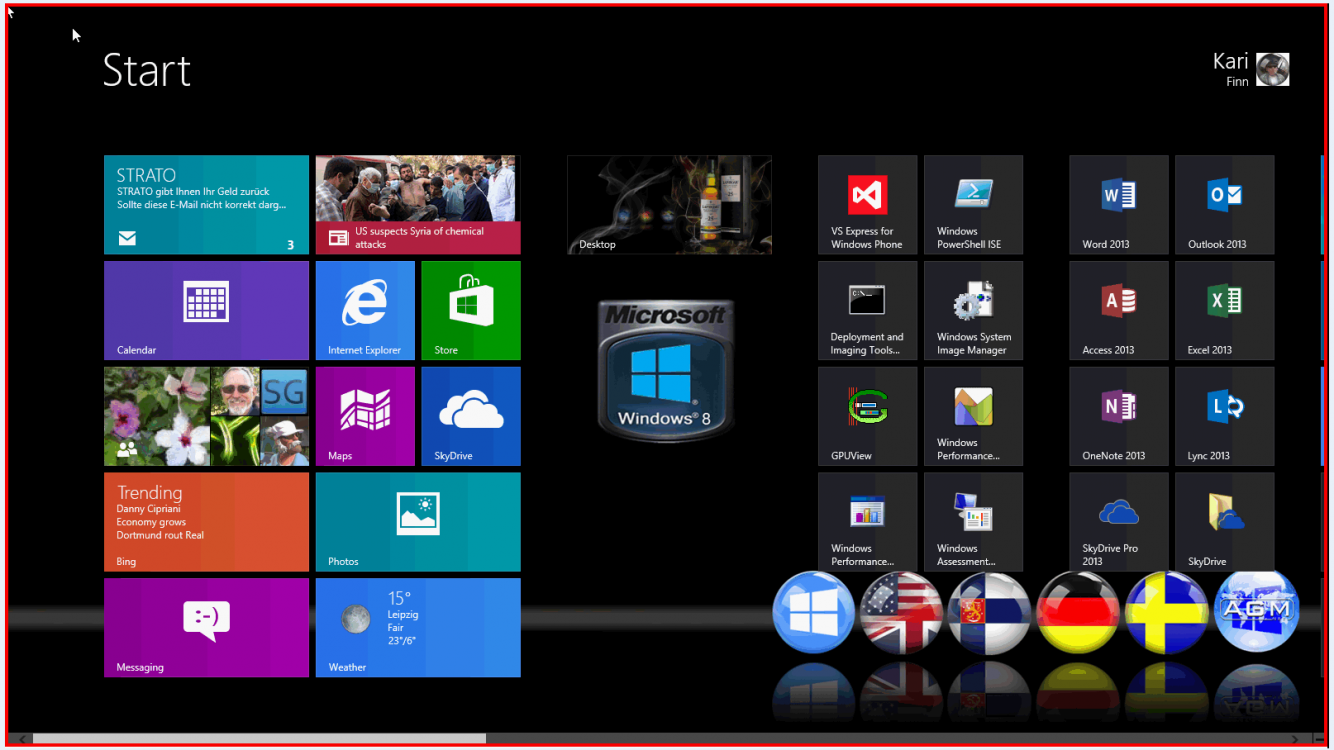Launch OneNote 2013
Viewport: 1334px width, 750px height.
coord(1118,416)
